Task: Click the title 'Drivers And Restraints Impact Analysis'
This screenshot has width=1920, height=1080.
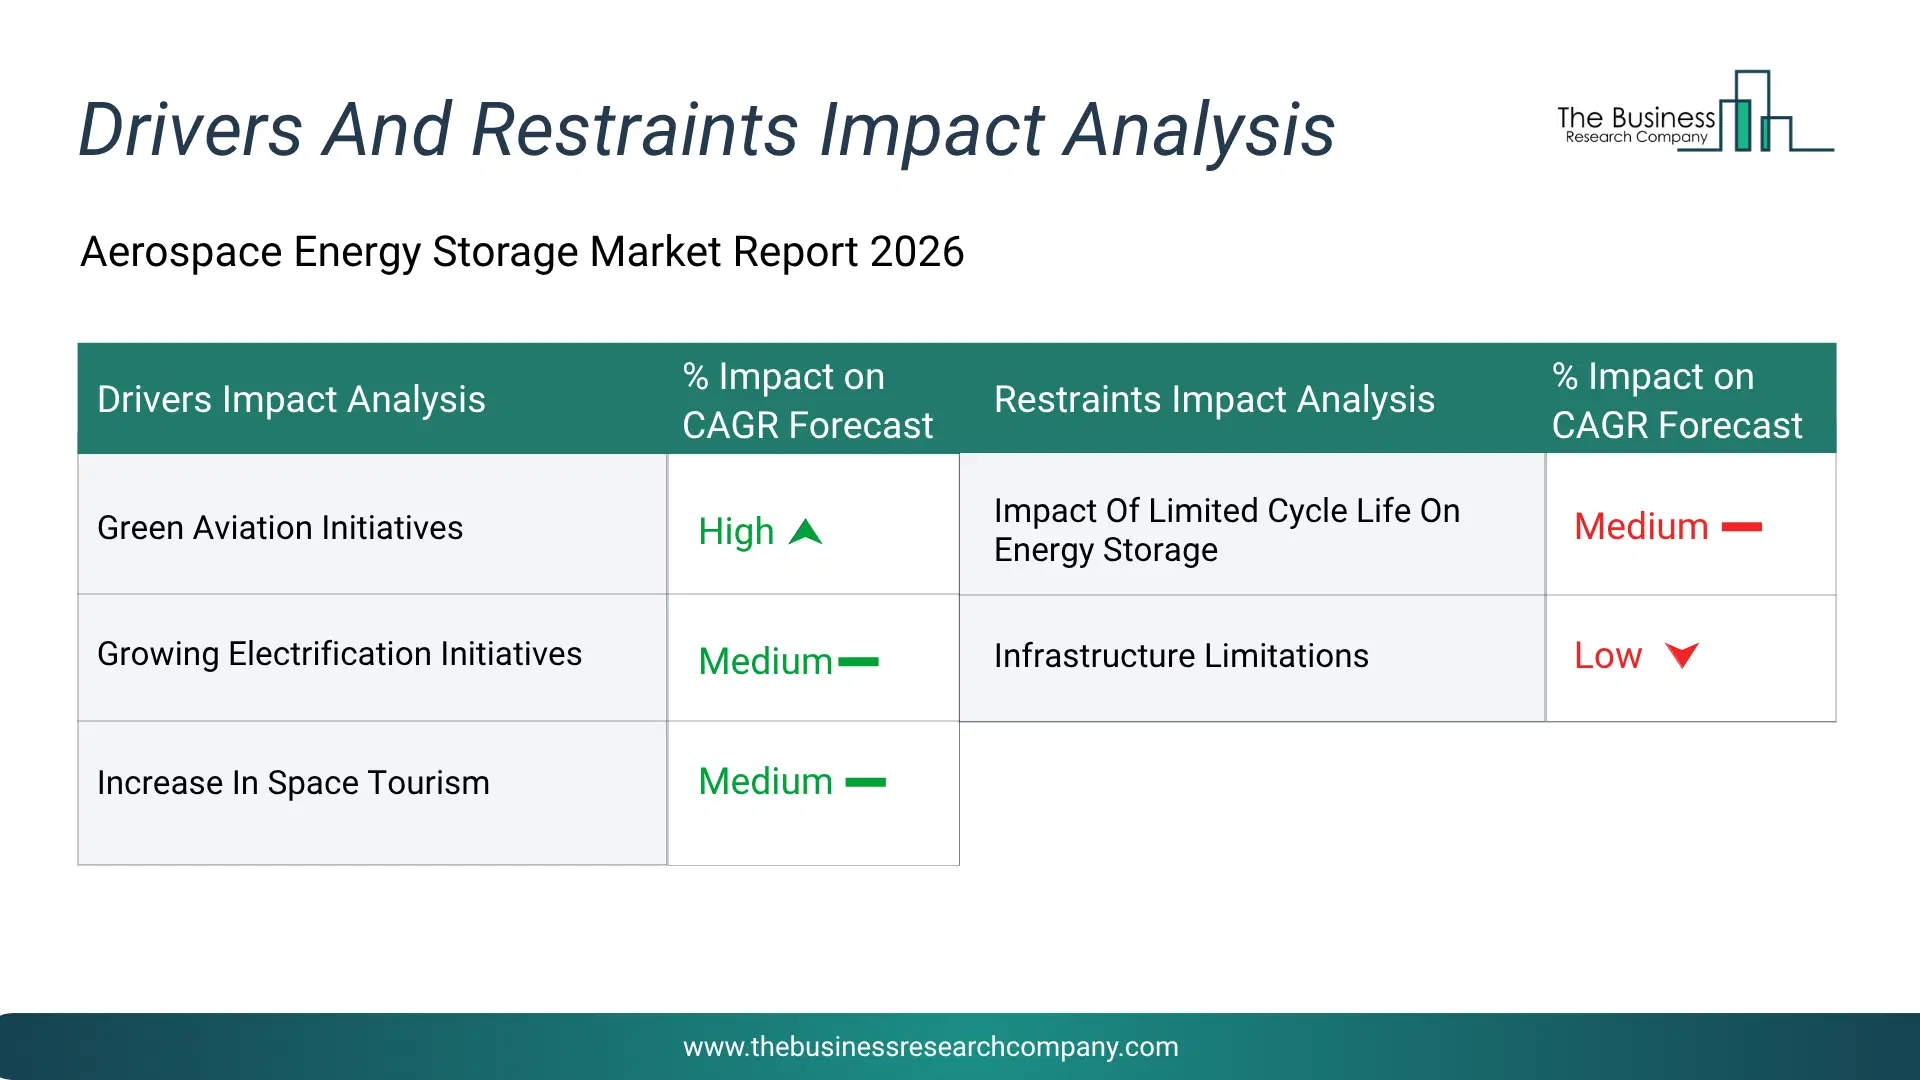Action: 706,130
